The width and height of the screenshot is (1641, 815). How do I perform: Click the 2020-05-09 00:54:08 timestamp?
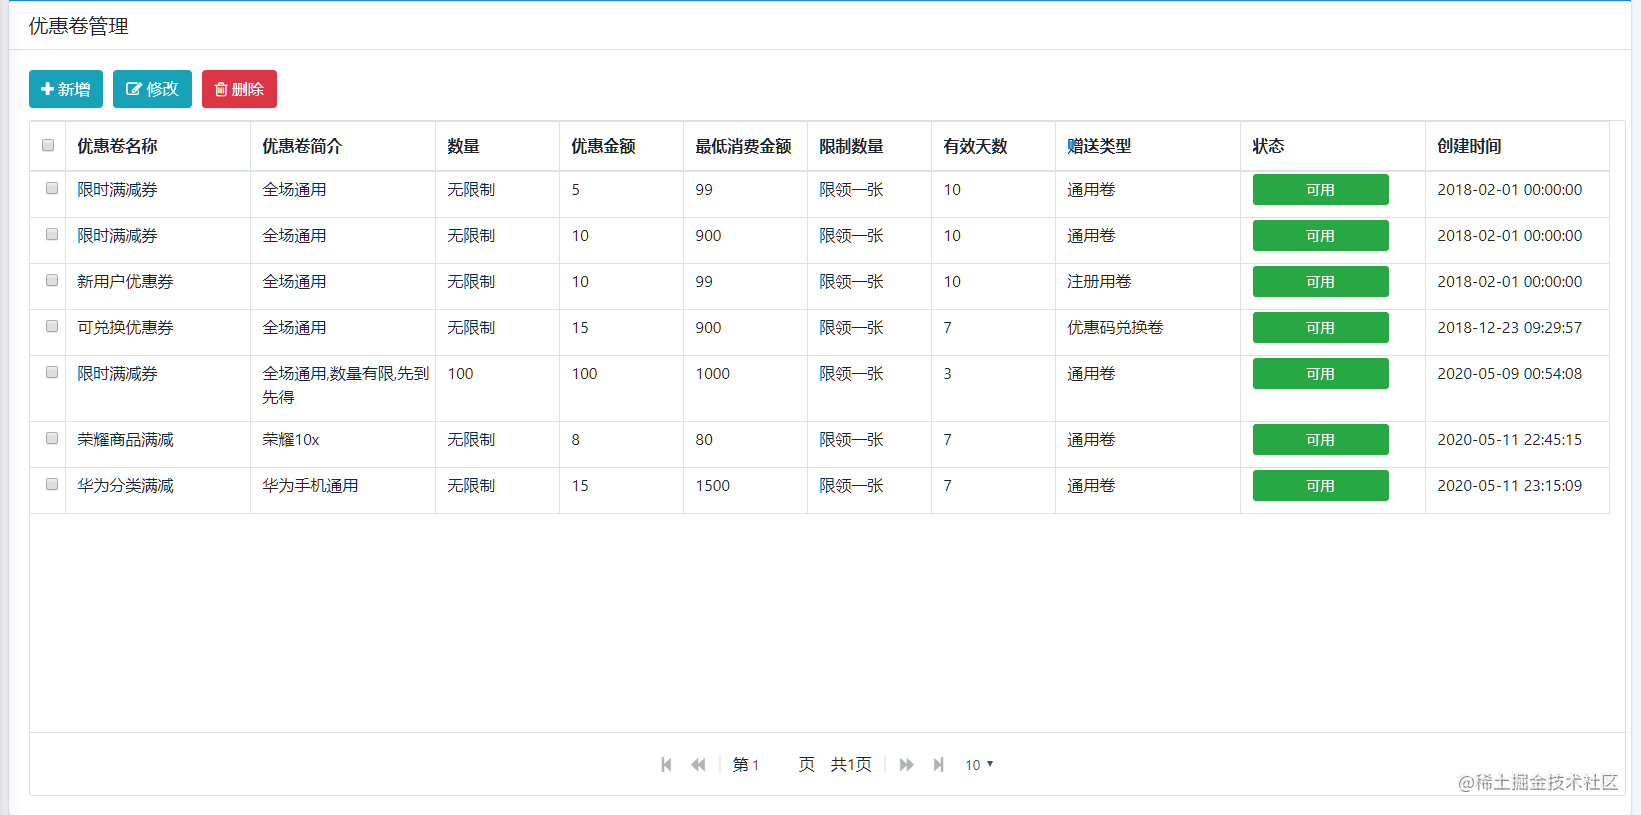pyautogui.click(x=1509, y=374)
